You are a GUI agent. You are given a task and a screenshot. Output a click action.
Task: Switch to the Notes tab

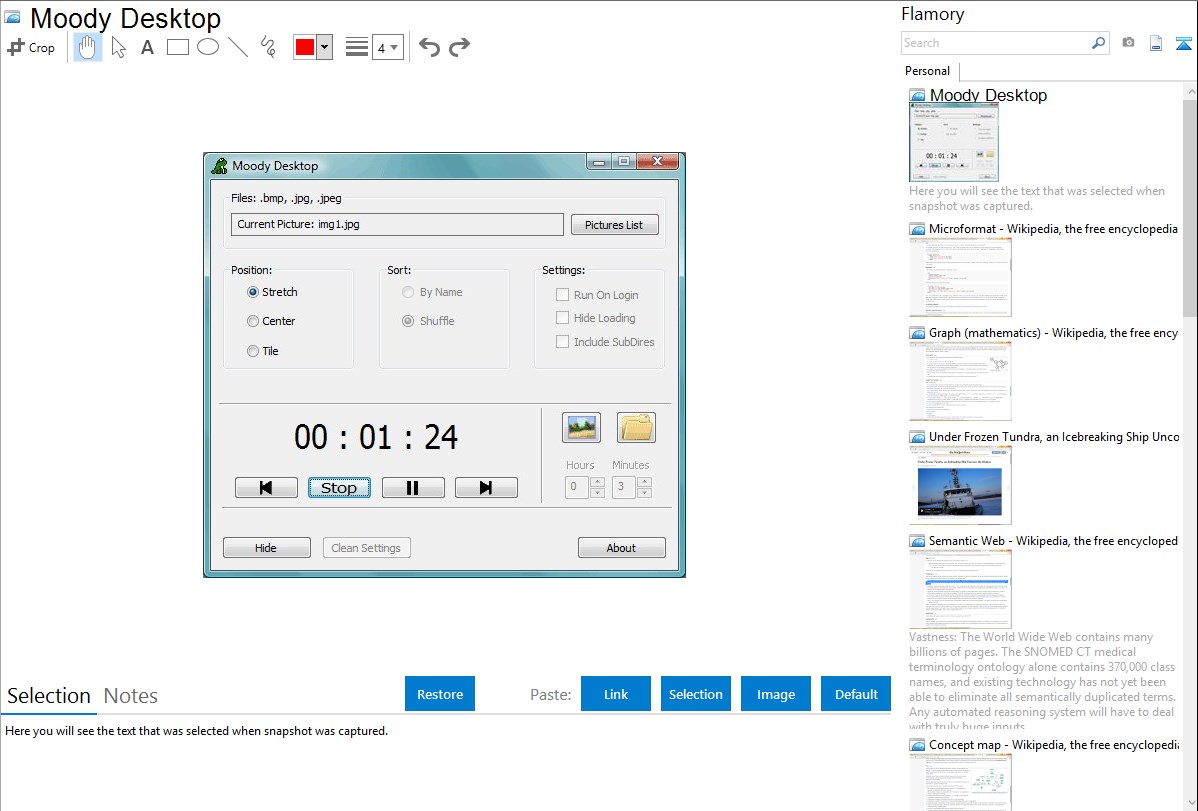130,696
